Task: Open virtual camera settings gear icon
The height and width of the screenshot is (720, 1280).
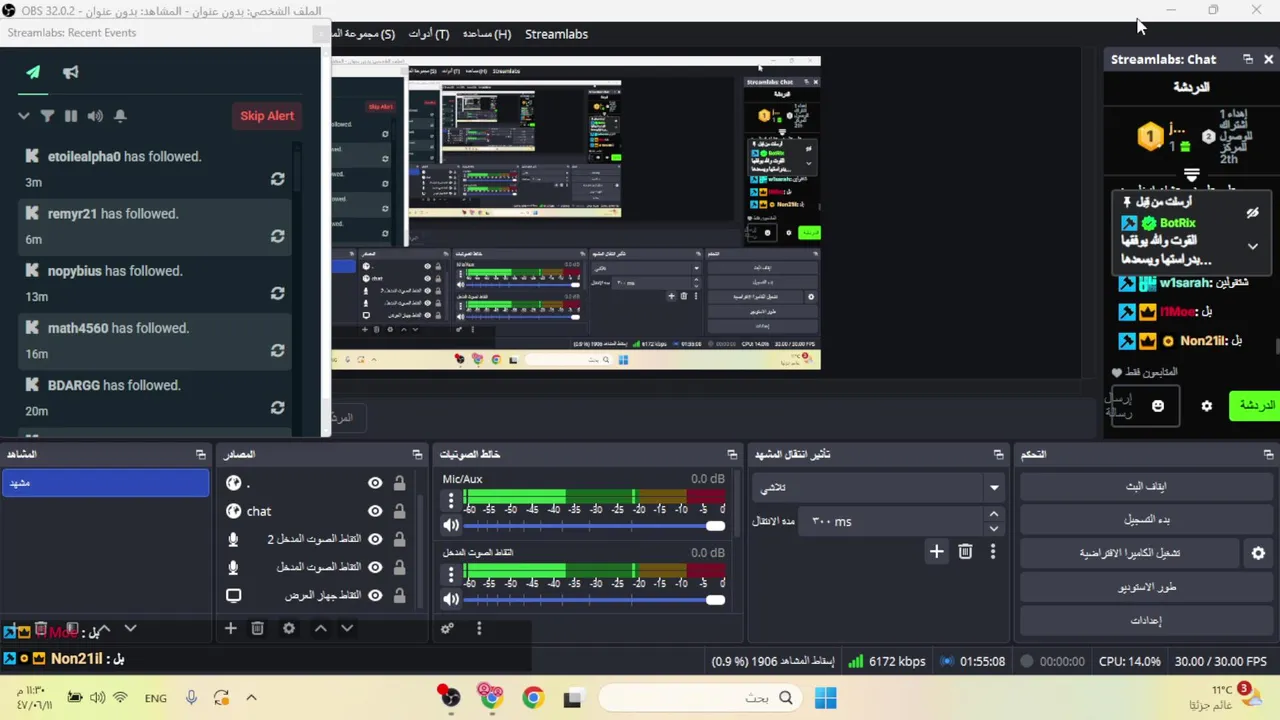Action: 1258,553
